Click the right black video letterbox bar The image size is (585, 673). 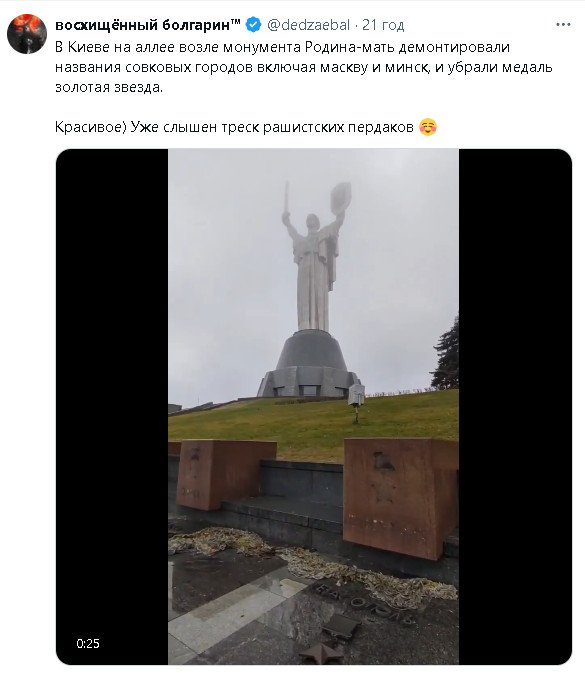pyautogui.click(x=515, y=406)
